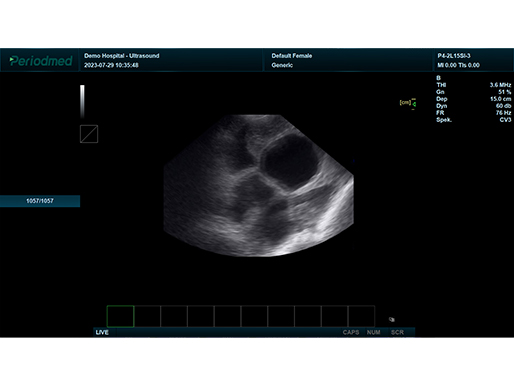This screenshot has width=514, height=386.
Task: Click the Periodmed logo
Action: tap(40, 61)
